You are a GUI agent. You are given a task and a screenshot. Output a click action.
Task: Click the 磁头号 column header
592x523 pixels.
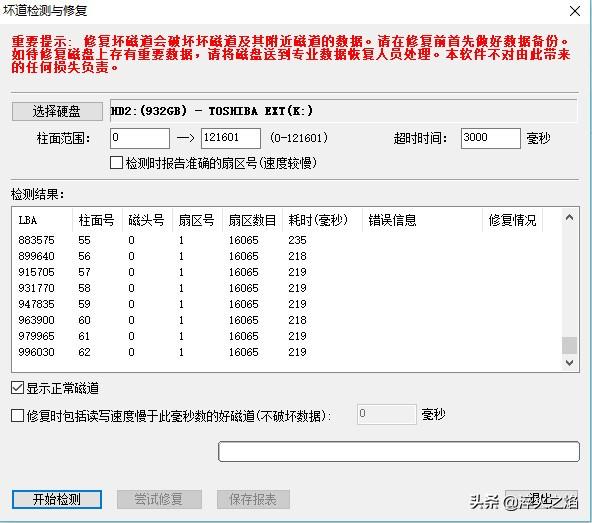coord(147,220)
